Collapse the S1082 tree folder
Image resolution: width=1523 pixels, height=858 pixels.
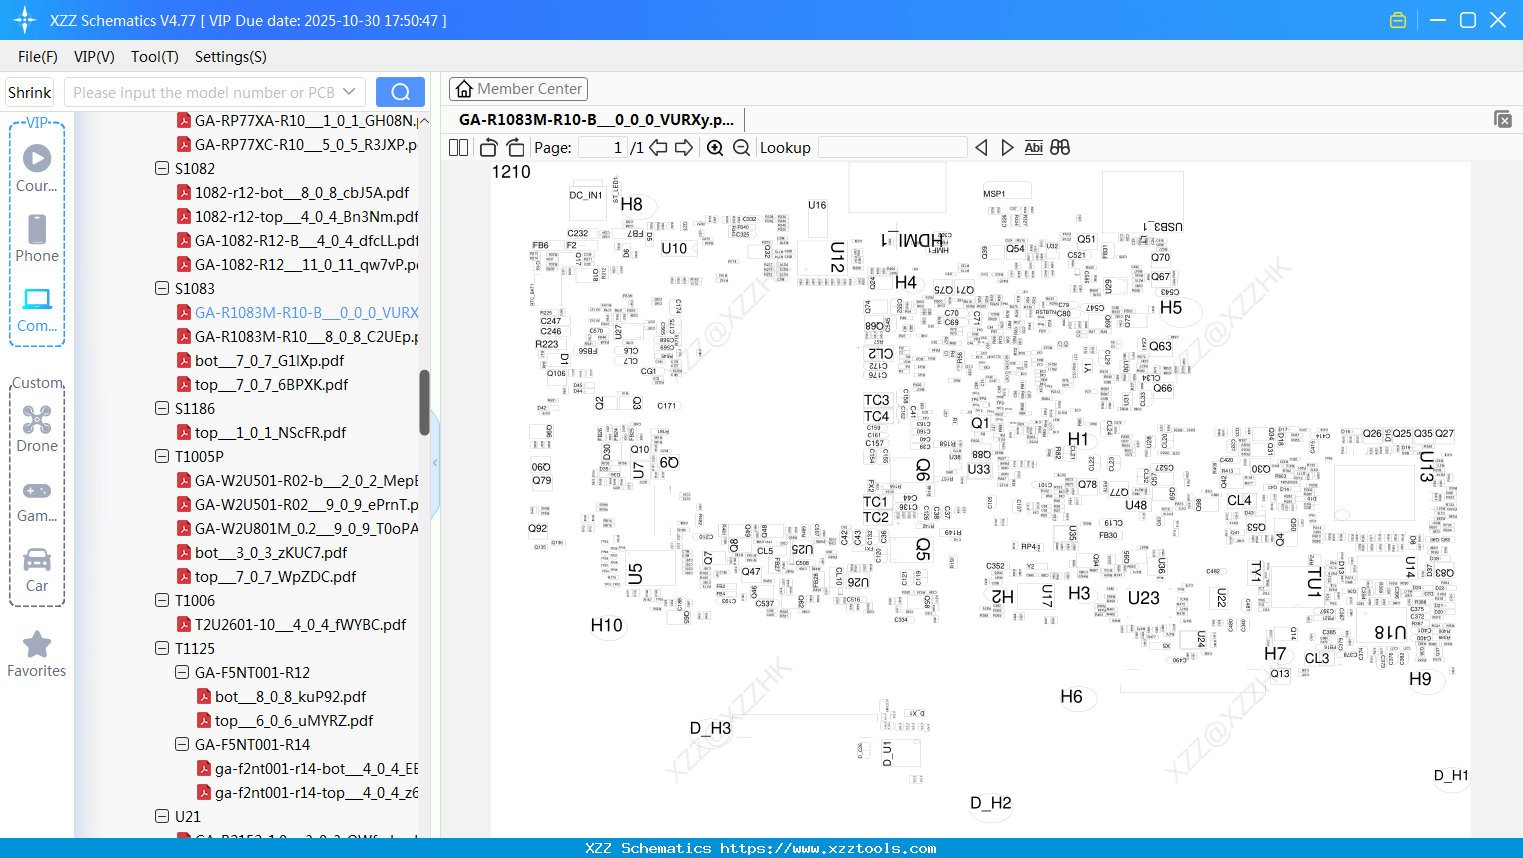[162, 168]
